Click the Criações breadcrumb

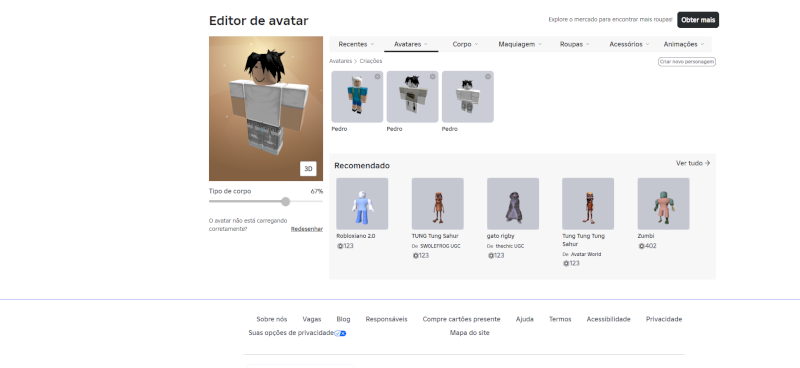click(371, 61)
